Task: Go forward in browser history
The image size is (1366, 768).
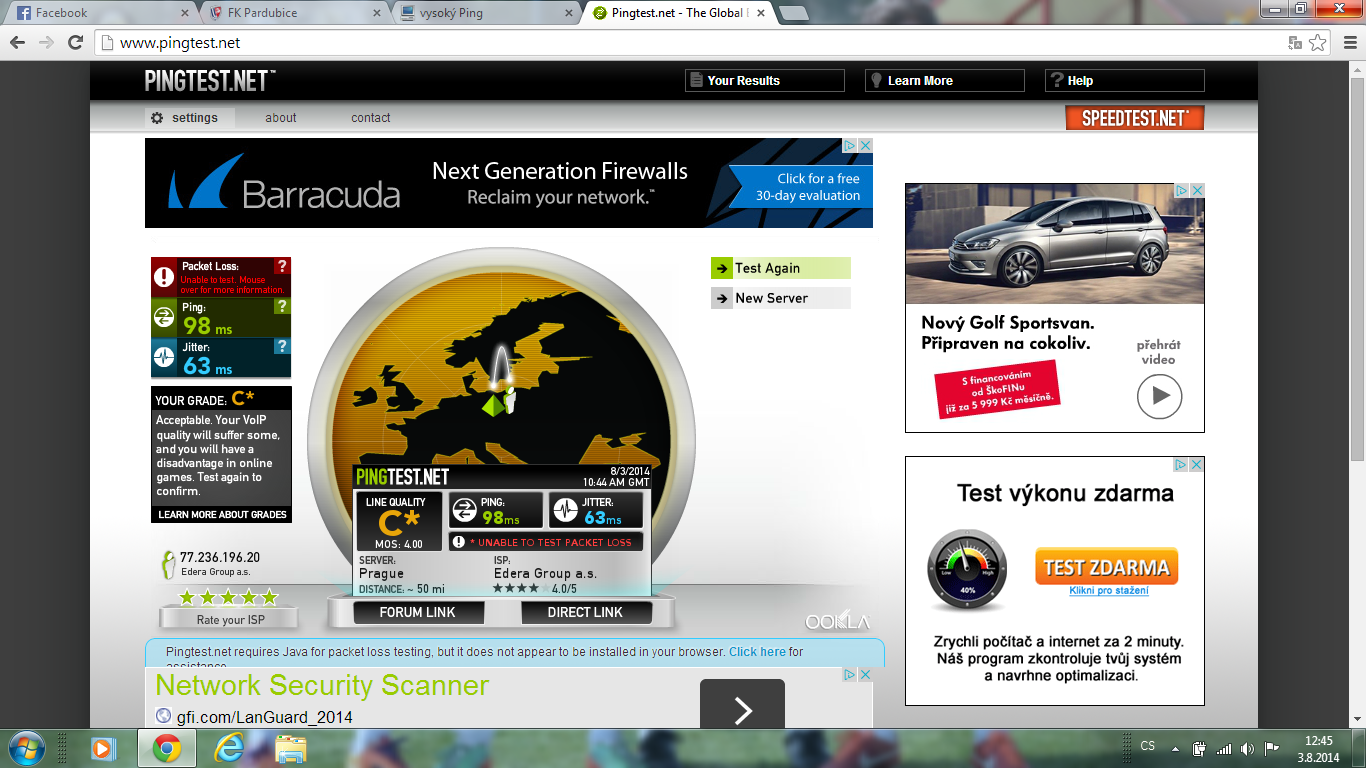Action: (46, 43)
